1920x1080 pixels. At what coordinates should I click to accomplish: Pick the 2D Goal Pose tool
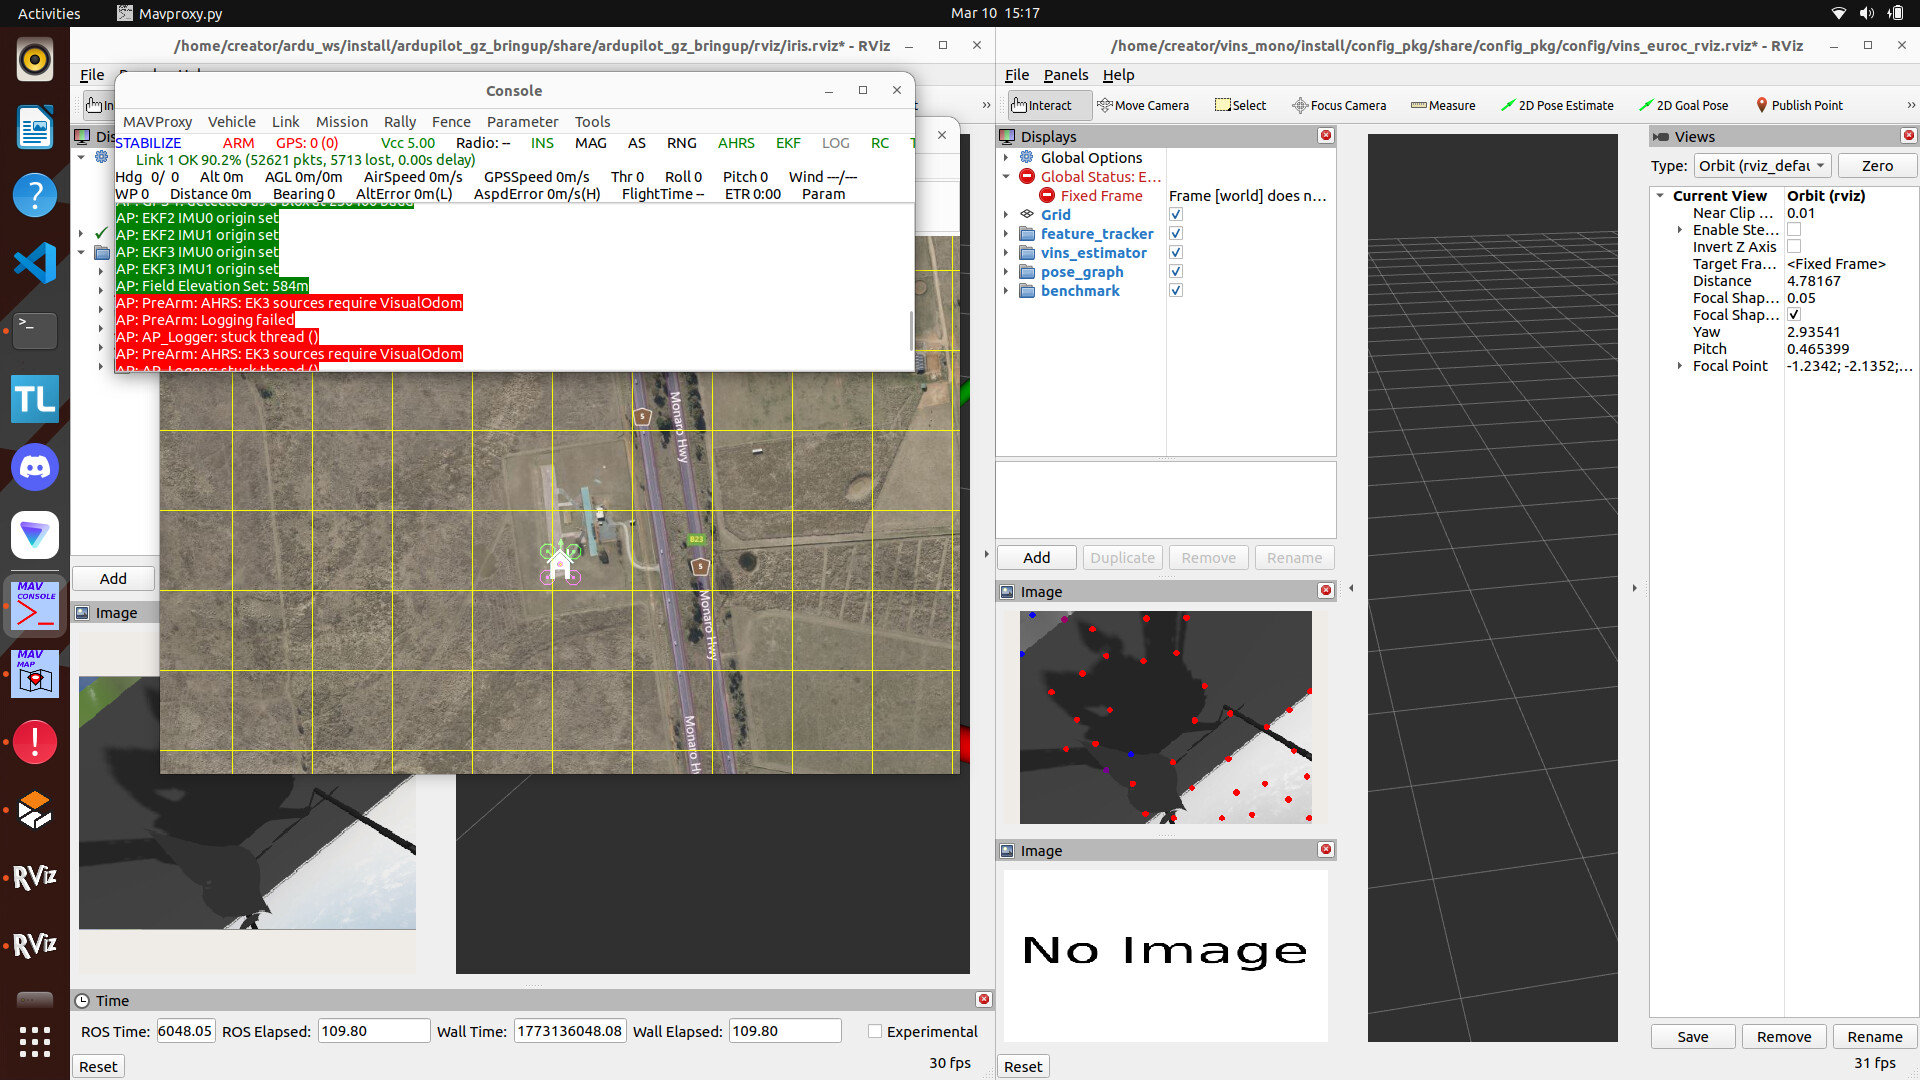pos(1683,105)
